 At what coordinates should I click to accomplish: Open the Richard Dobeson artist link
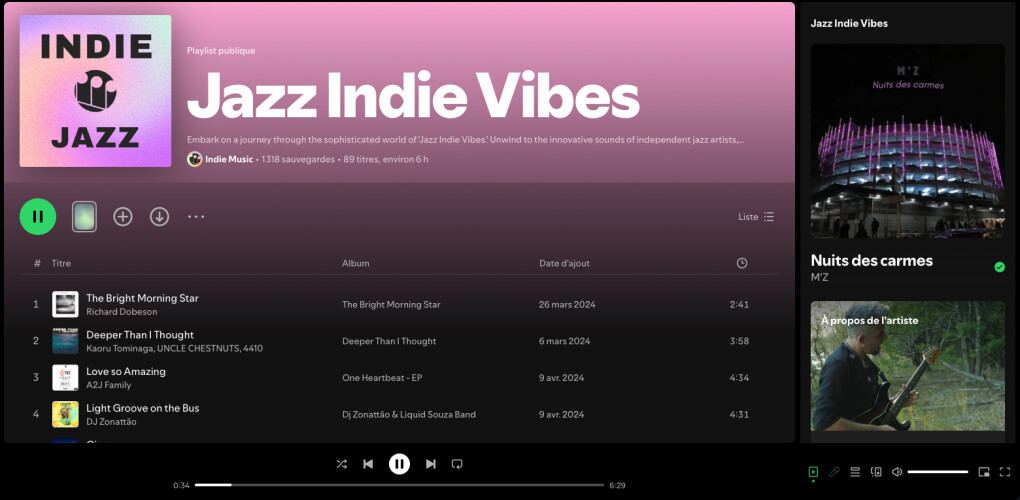pos(121,312)
